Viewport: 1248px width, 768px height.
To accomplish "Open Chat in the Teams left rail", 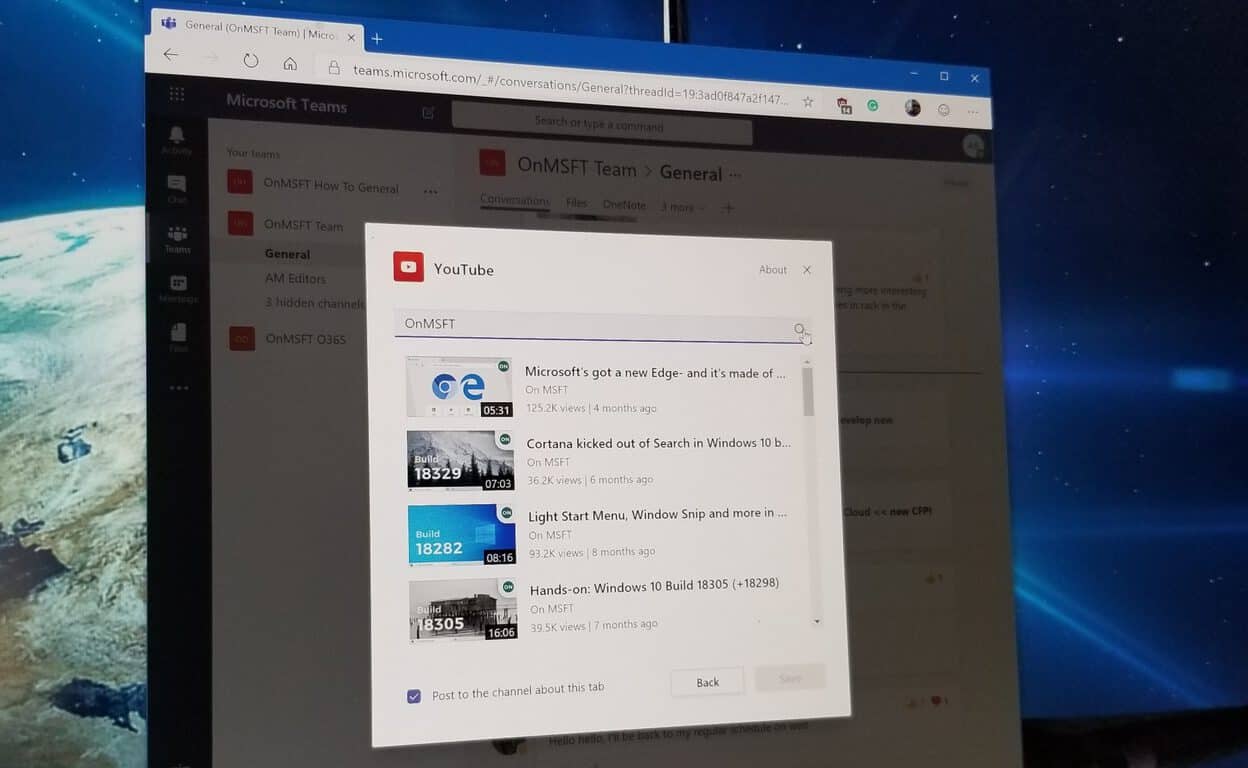I will coord(177,188).
